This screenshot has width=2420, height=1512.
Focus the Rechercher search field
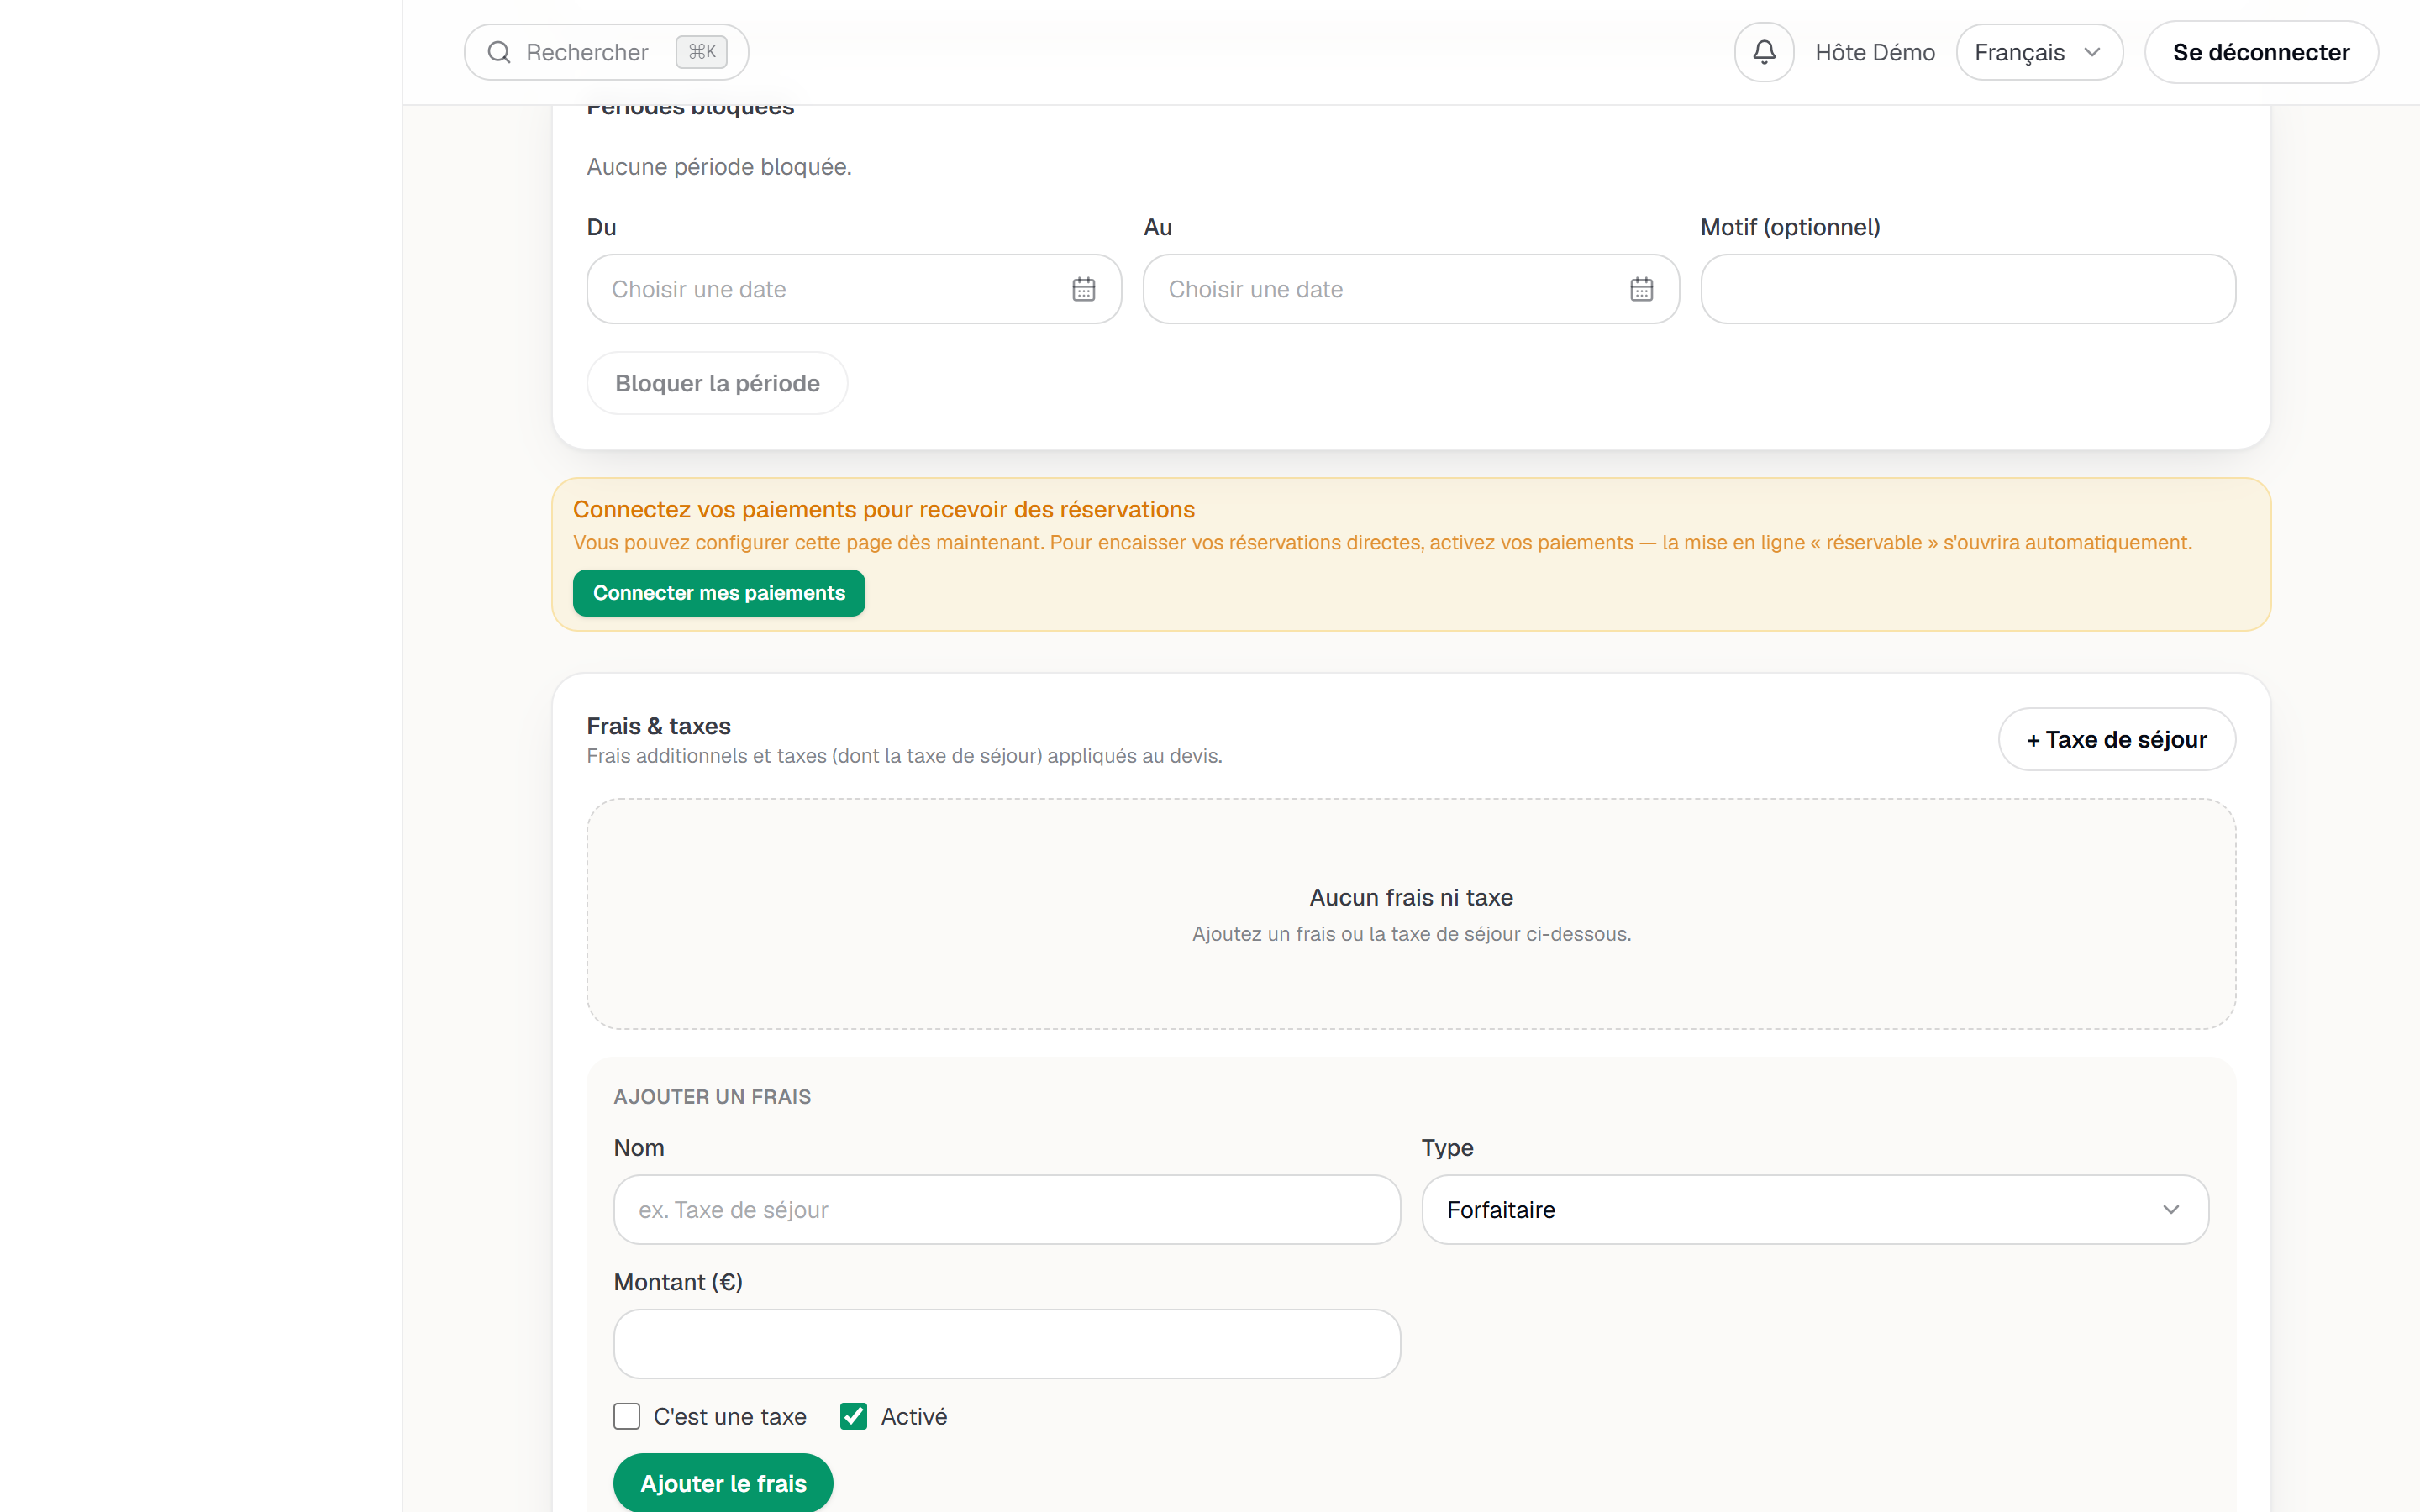(606, 52)
